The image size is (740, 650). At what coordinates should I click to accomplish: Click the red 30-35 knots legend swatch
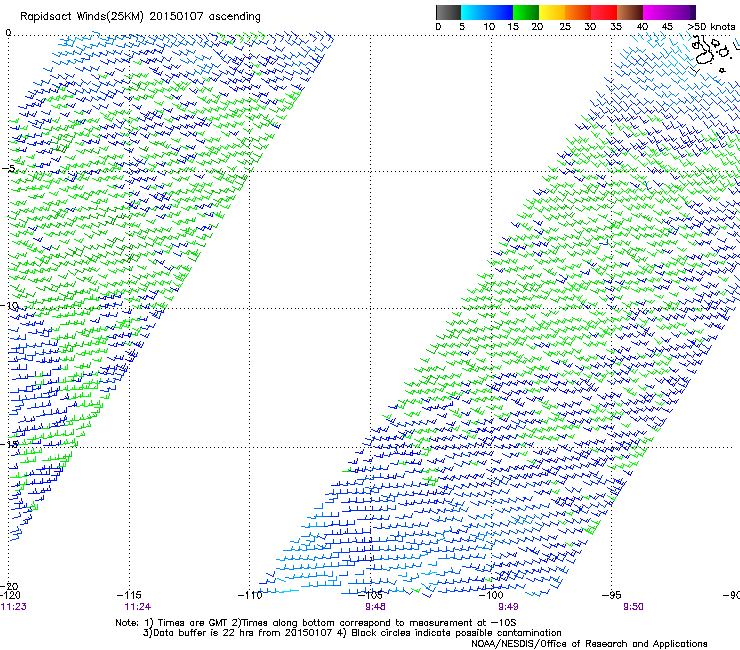coord(604,12)
